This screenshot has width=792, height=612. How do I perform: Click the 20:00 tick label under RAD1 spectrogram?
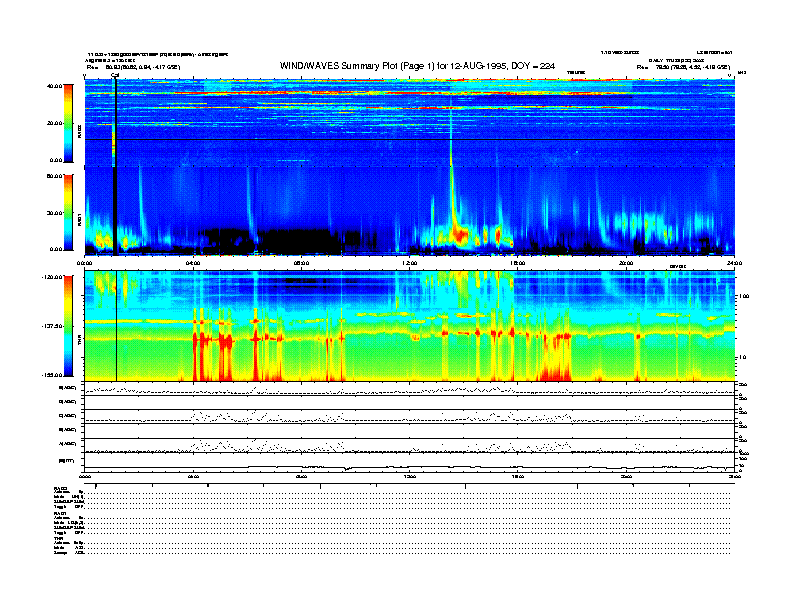[626, 263]
